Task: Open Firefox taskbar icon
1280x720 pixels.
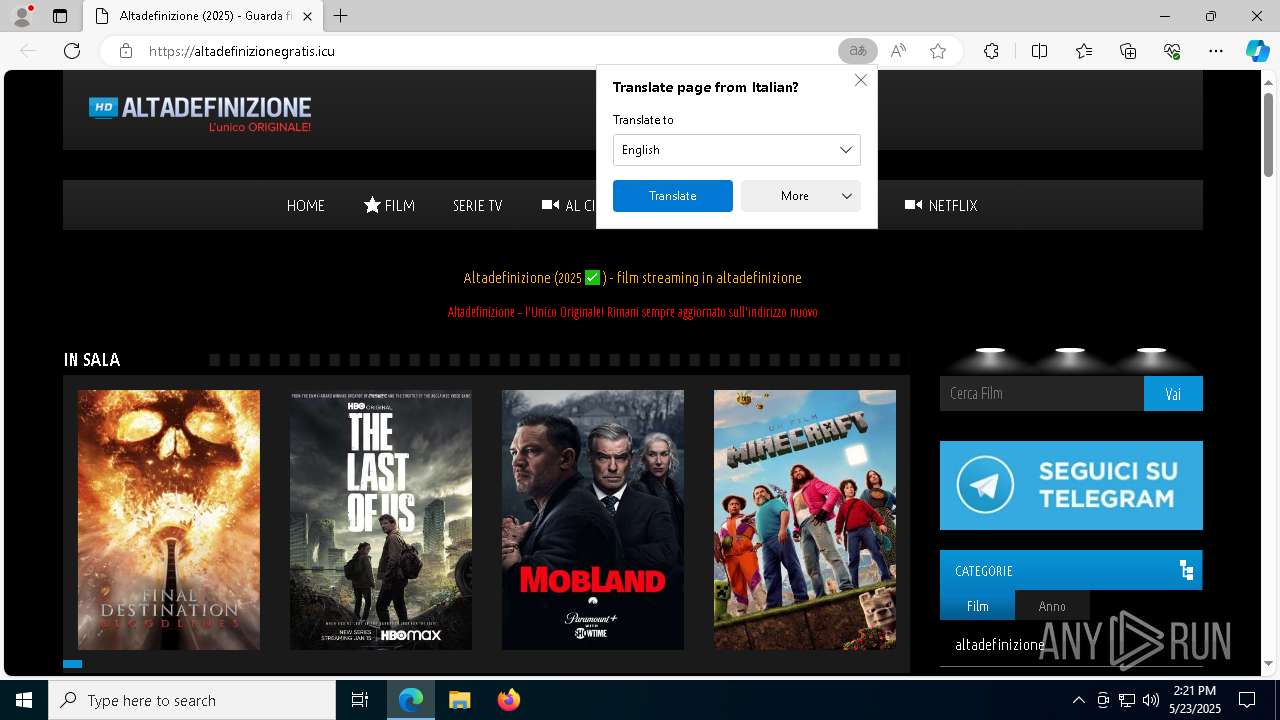Action: (x=508, y=700)
